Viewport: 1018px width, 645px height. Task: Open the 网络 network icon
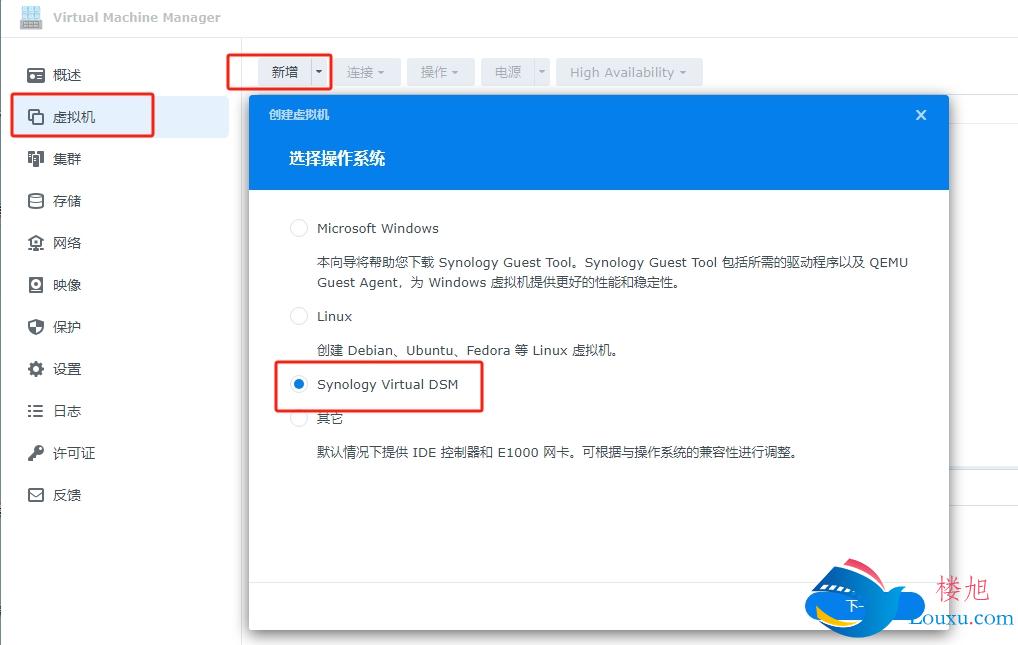36,243
